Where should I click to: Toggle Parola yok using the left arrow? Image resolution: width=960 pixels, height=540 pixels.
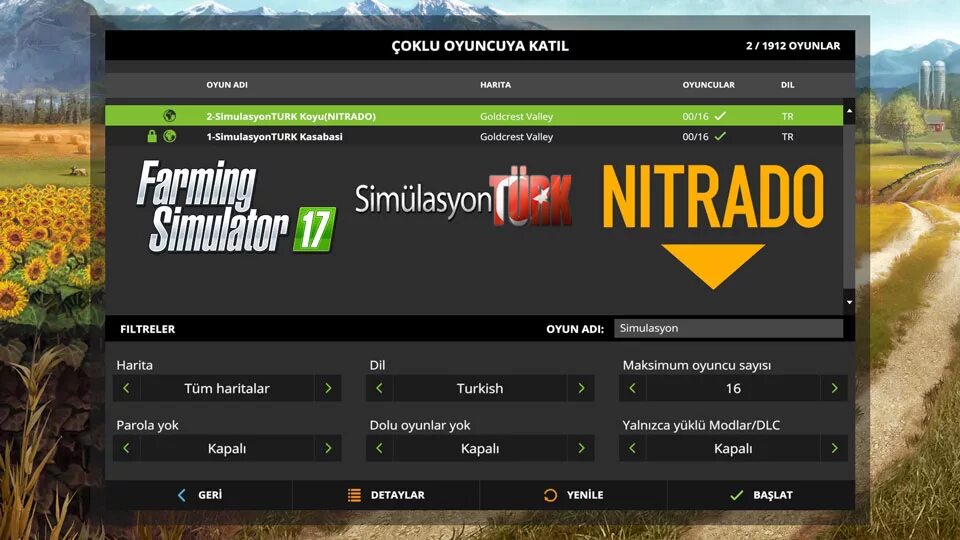pos(127,448)
